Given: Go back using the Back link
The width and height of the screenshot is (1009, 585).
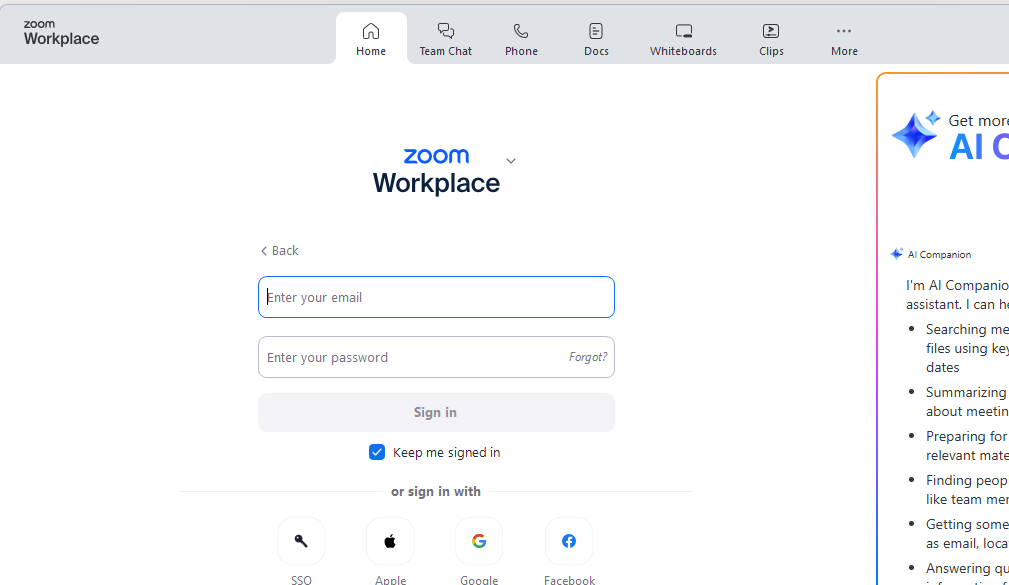Looking at the screenshot, I should click(x=279, y=250).
